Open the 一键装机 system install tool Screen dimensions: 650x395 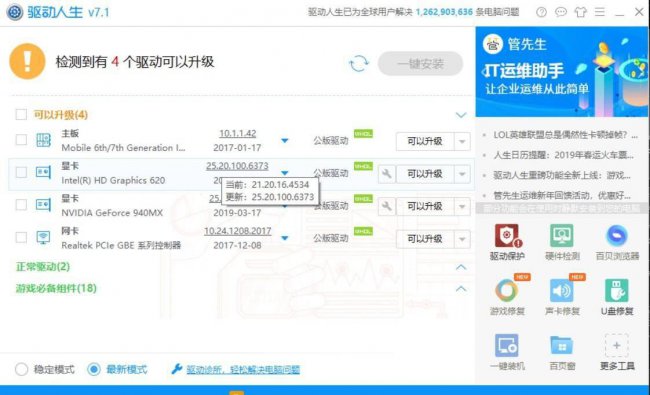click(507, 345)
